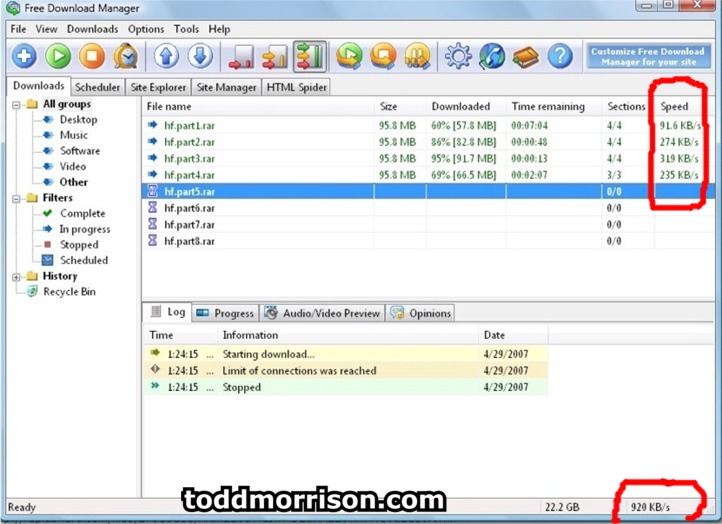Expand the History tree node
722x524 pixels.
16,277
